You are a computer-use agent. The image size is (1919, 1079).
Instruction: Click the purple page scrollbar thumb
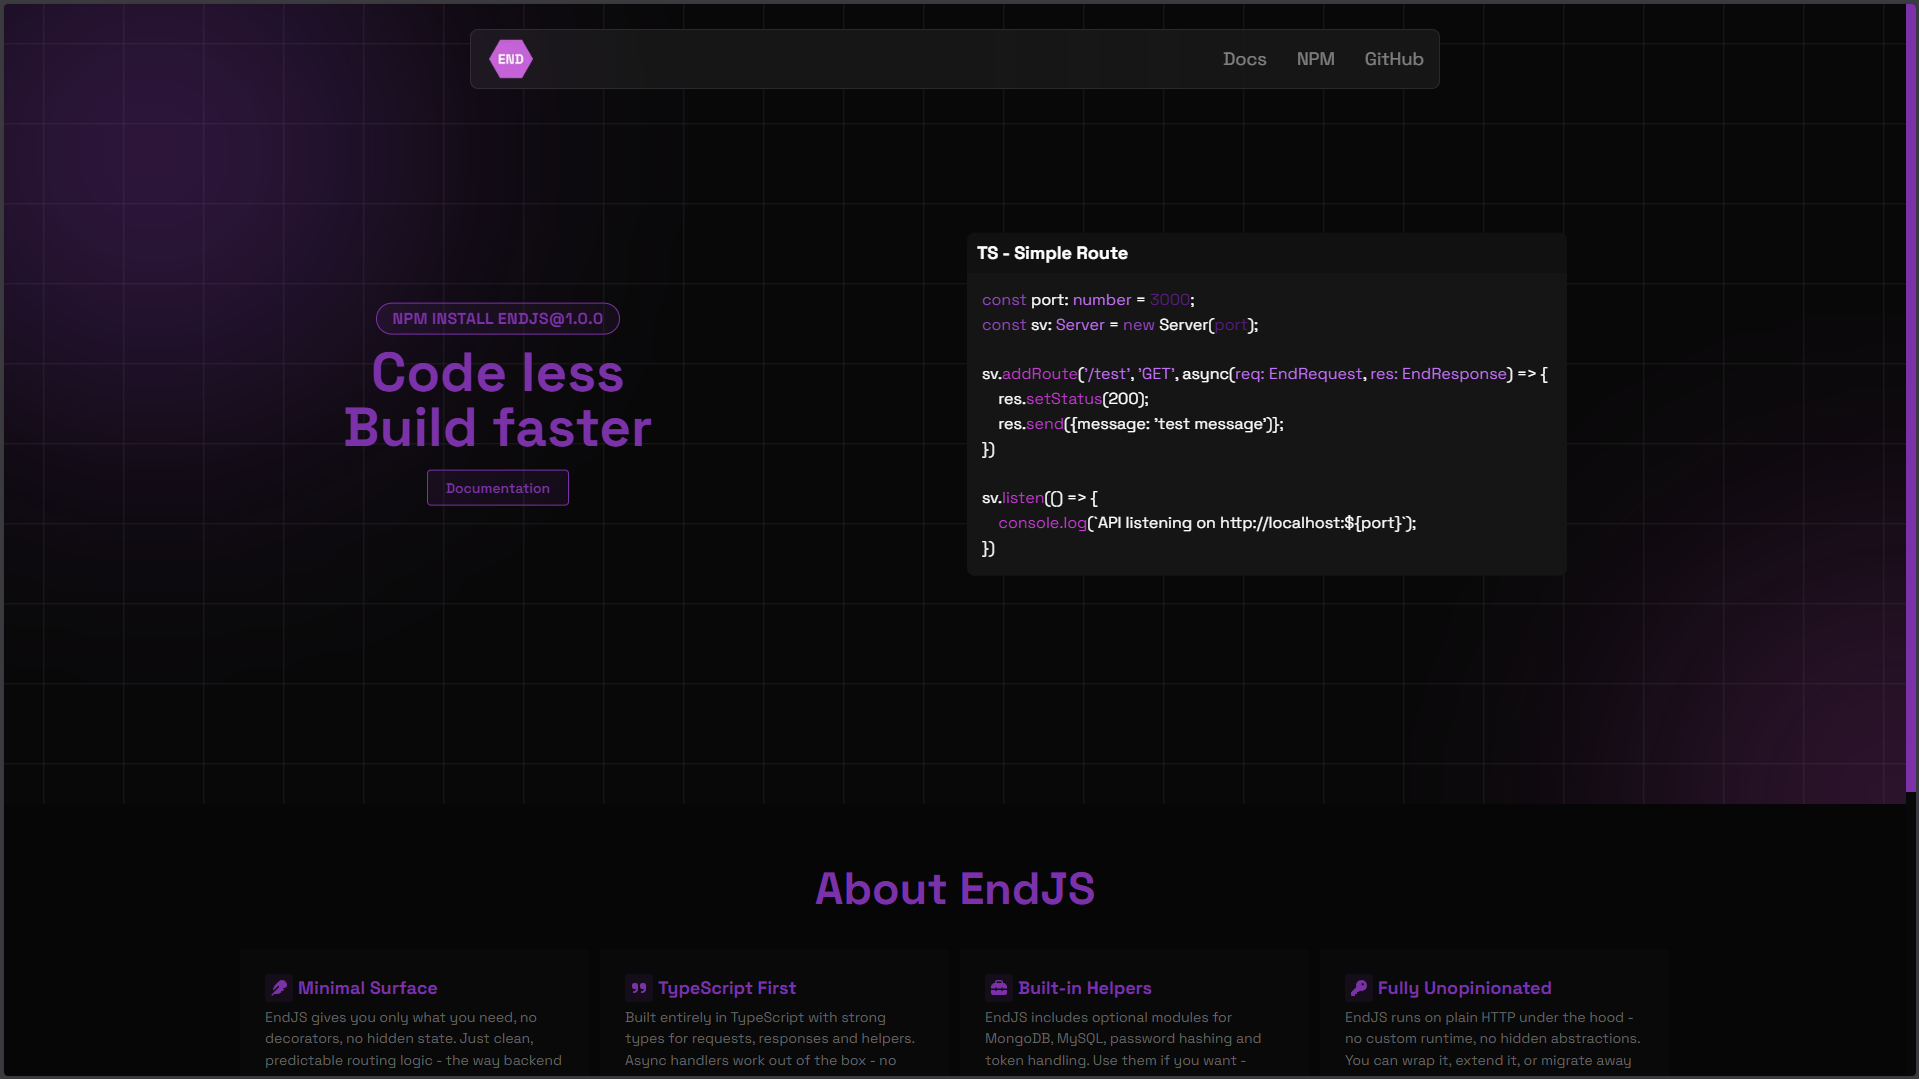(x=1911, y=400)
